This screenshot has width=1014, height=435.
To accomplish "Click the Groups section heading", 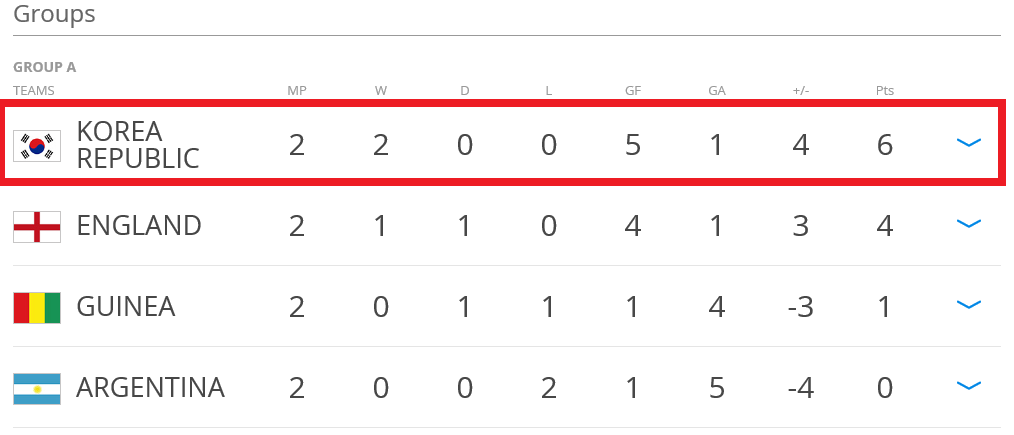I will coord(54,14).
